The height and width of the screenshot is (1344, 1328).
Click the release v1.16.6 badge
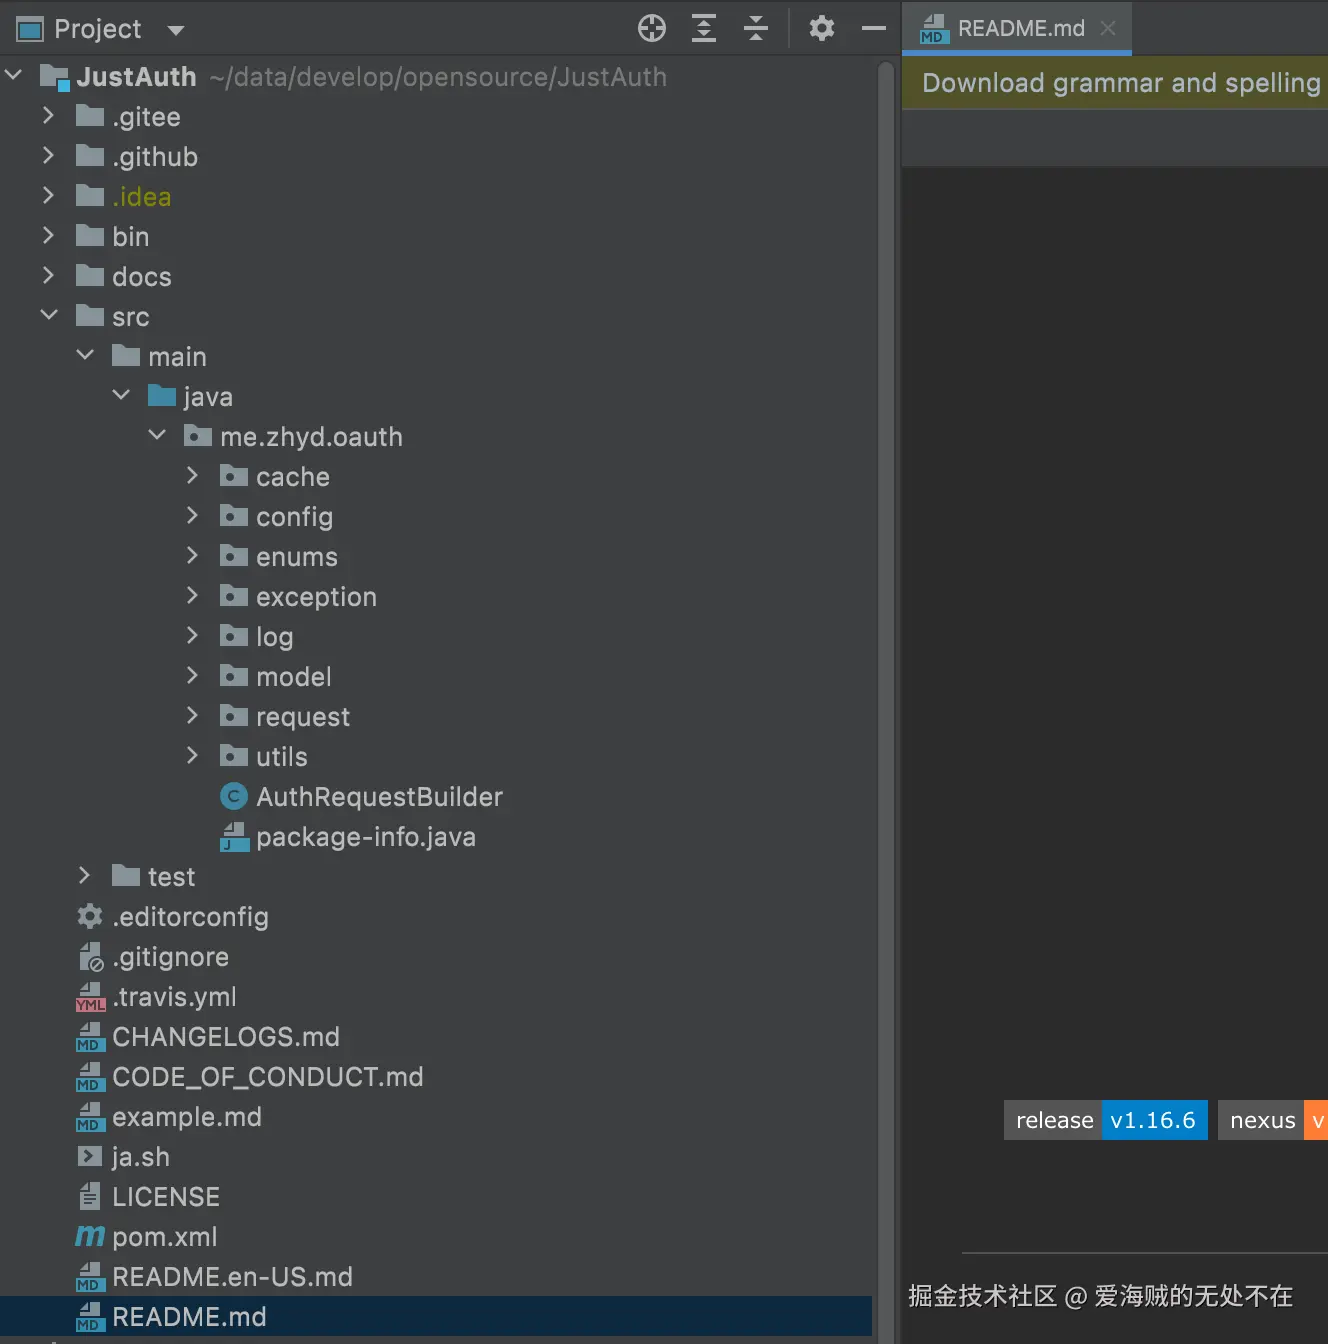[1106, 1120]
